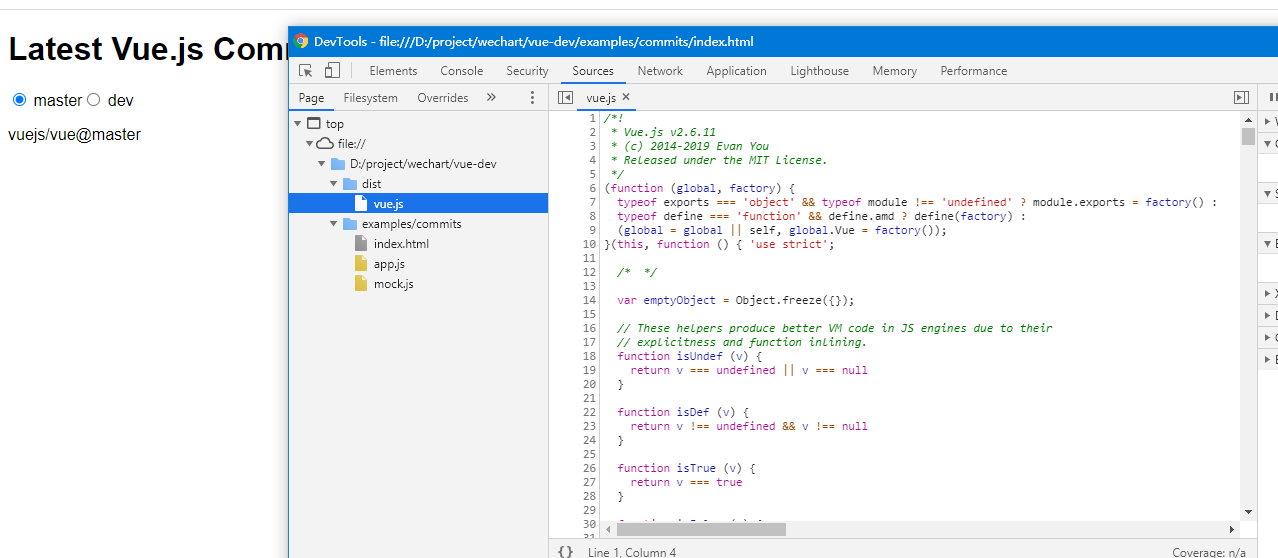
Task: Click the horizontal scrollbar right arrow
Action: pyautogui.click(x=1232, y=529)
